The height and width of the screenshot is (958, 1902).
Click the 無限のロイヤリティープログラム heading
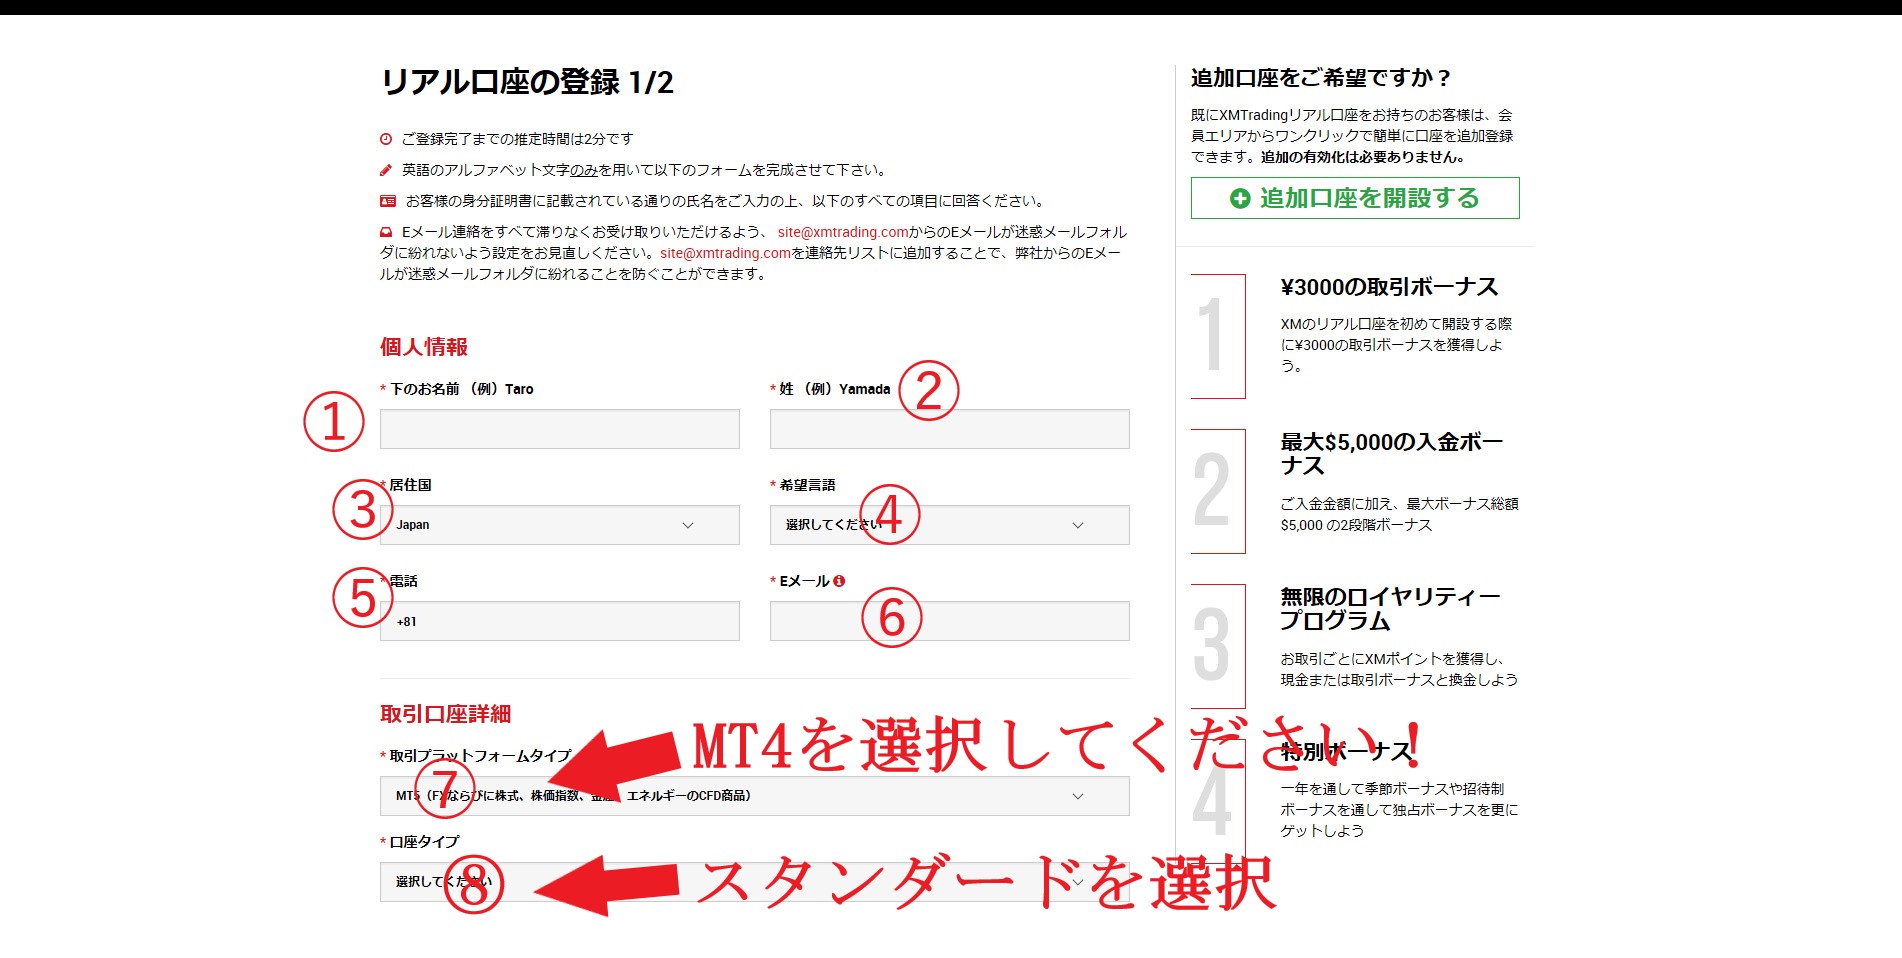(x=1390, y=609)
